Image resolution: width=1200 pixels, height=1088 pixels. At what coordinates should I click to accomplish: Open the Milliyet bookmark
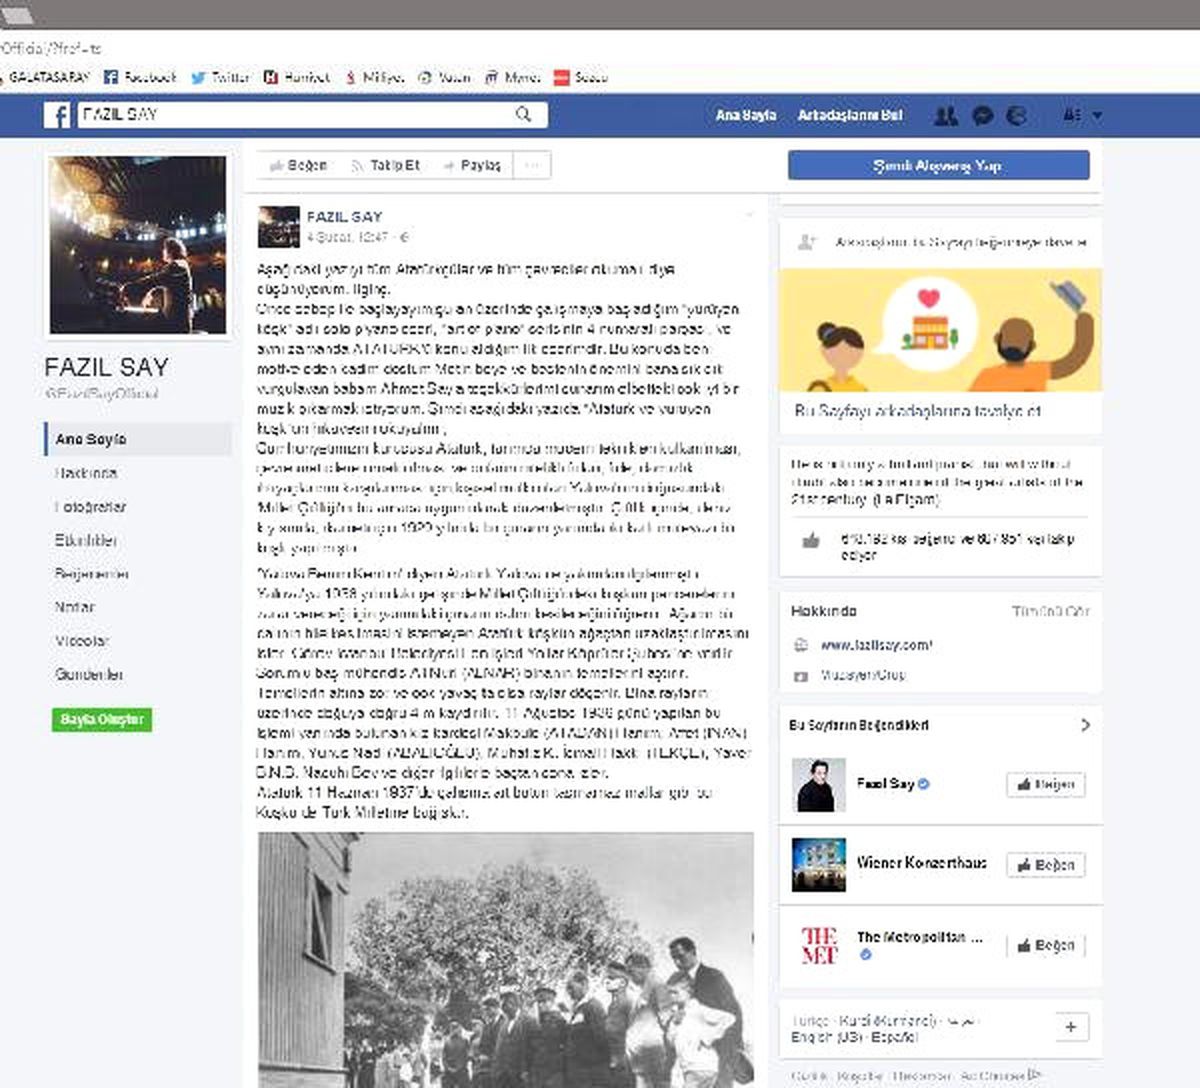pos(374,77)
